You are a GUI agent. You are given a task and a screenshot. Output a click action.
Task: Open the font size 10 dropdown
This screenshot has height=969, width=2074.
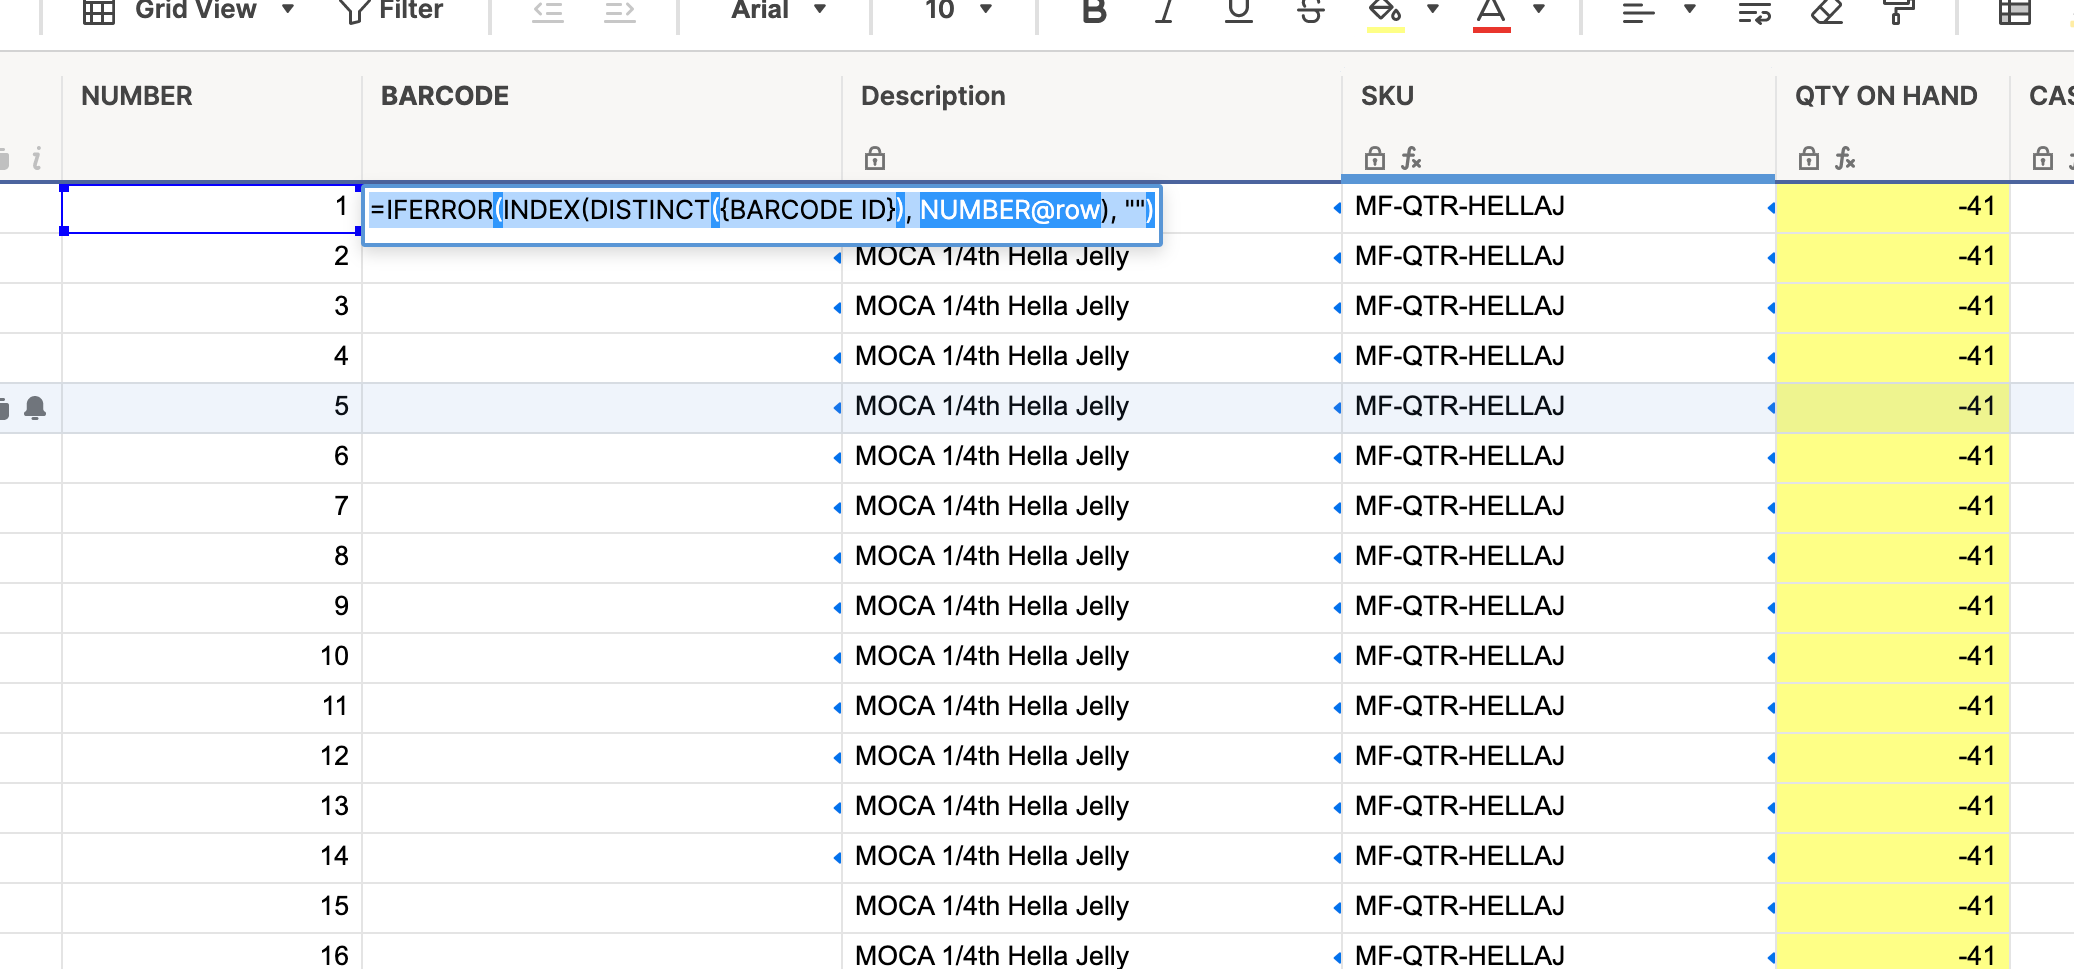pyautogui.click(x=957, y=11)
